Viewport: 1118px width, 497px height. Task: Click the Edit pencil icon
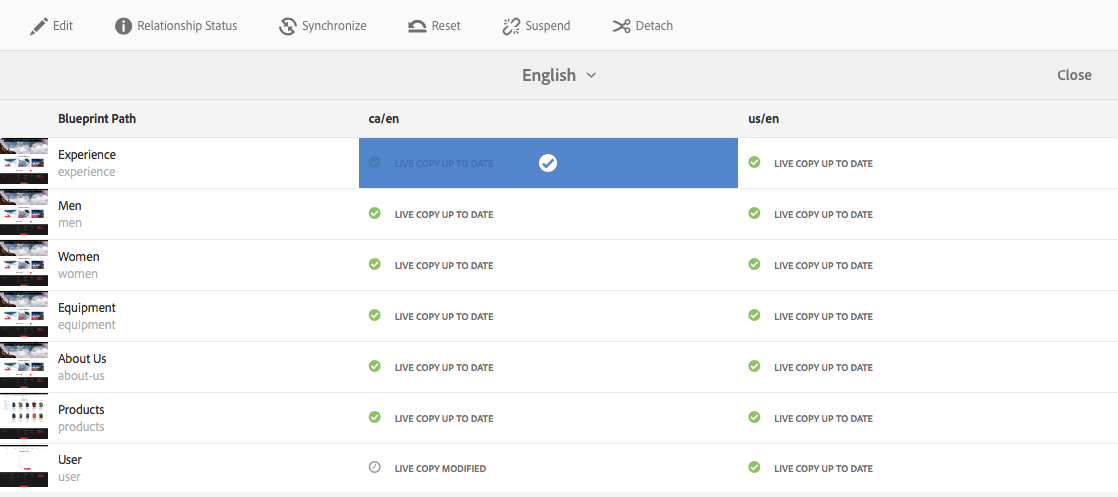click(x=39, y=26)
